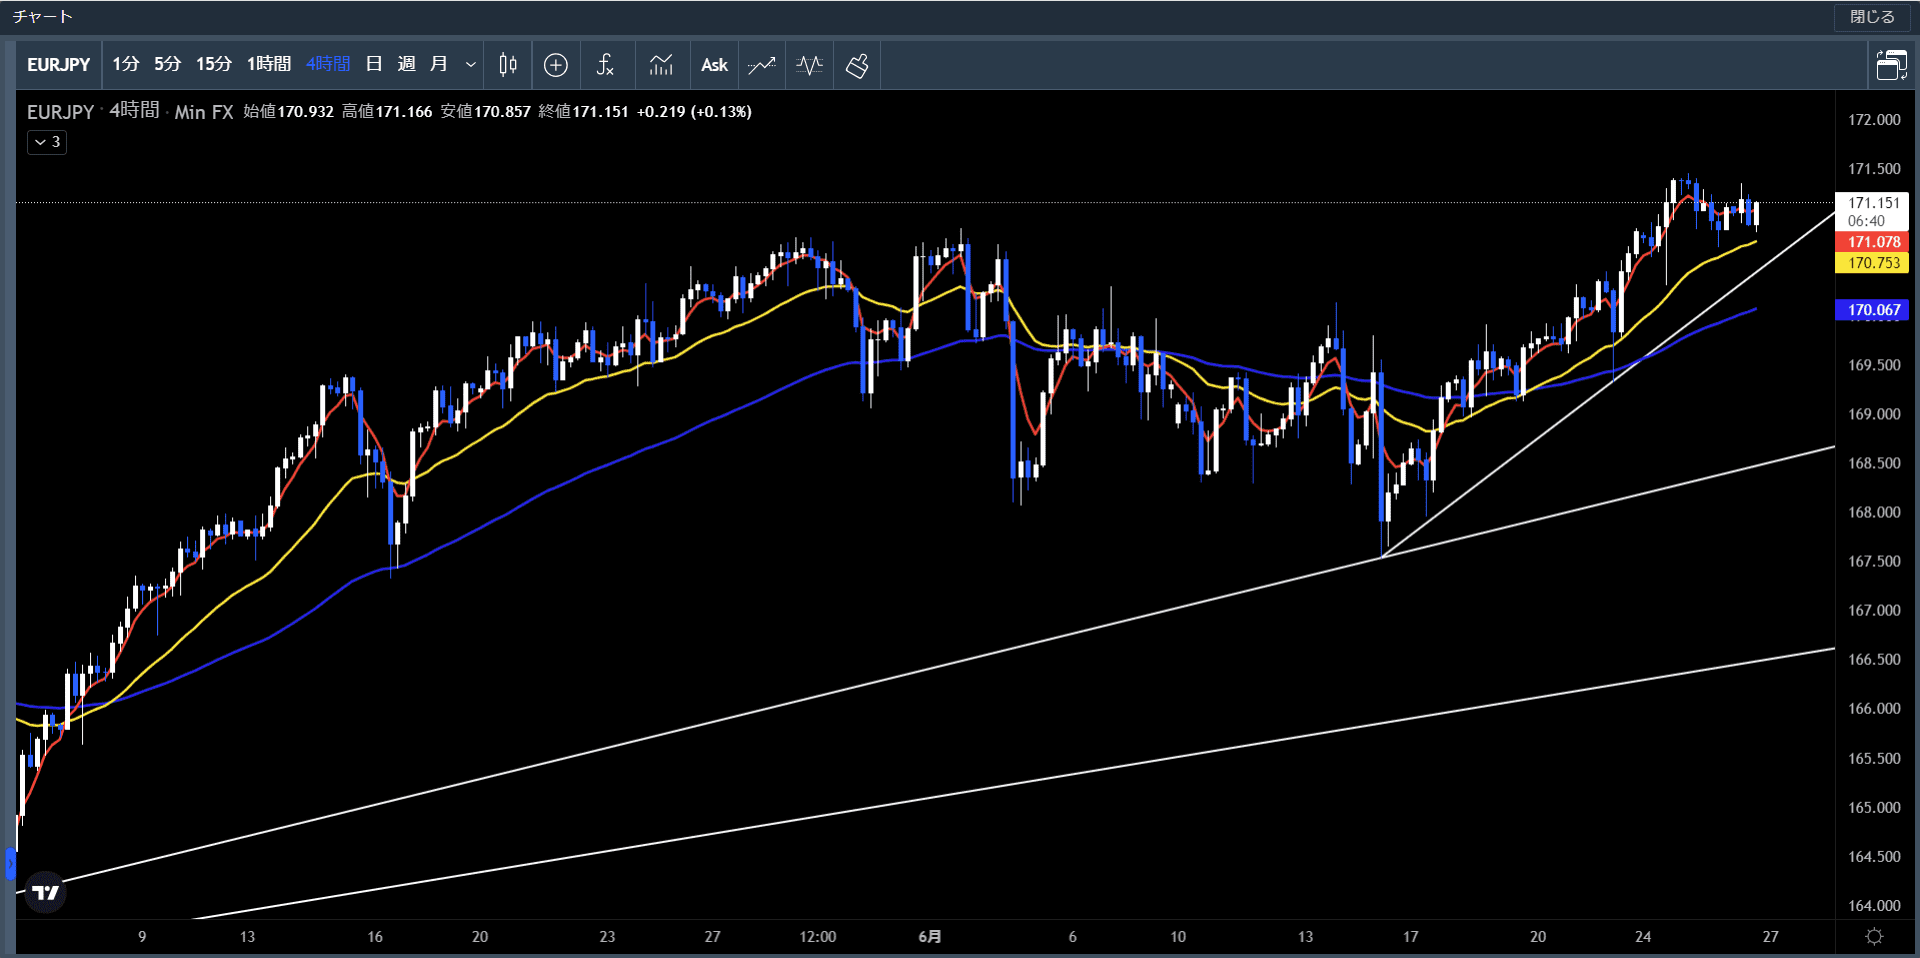Image resolution: width=1920 pixels, height=958 pixels.
Task: Click the 安値170.857 low value text
Action: (485, 112)
